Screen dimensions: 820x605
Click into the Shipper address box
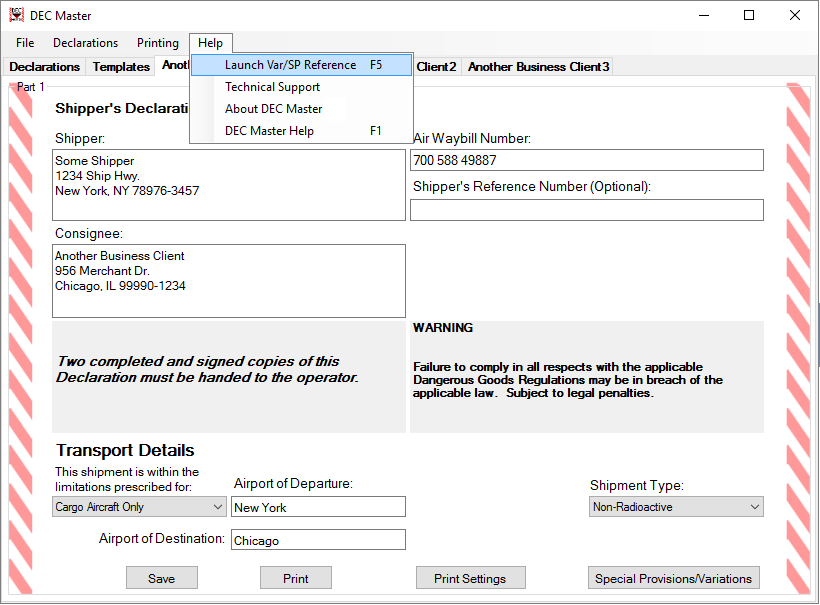pyautogui.click(x=229, y=185)
